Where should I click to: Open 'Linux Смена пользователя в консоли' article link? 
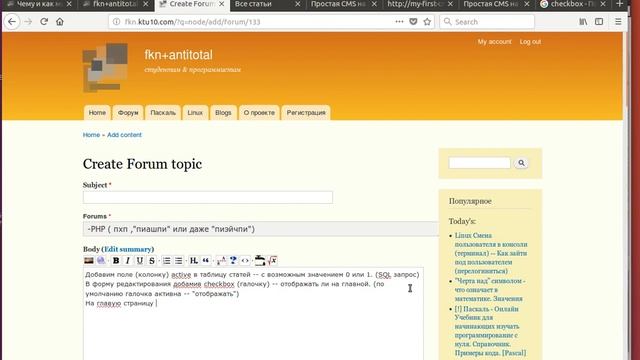[491, 253]
